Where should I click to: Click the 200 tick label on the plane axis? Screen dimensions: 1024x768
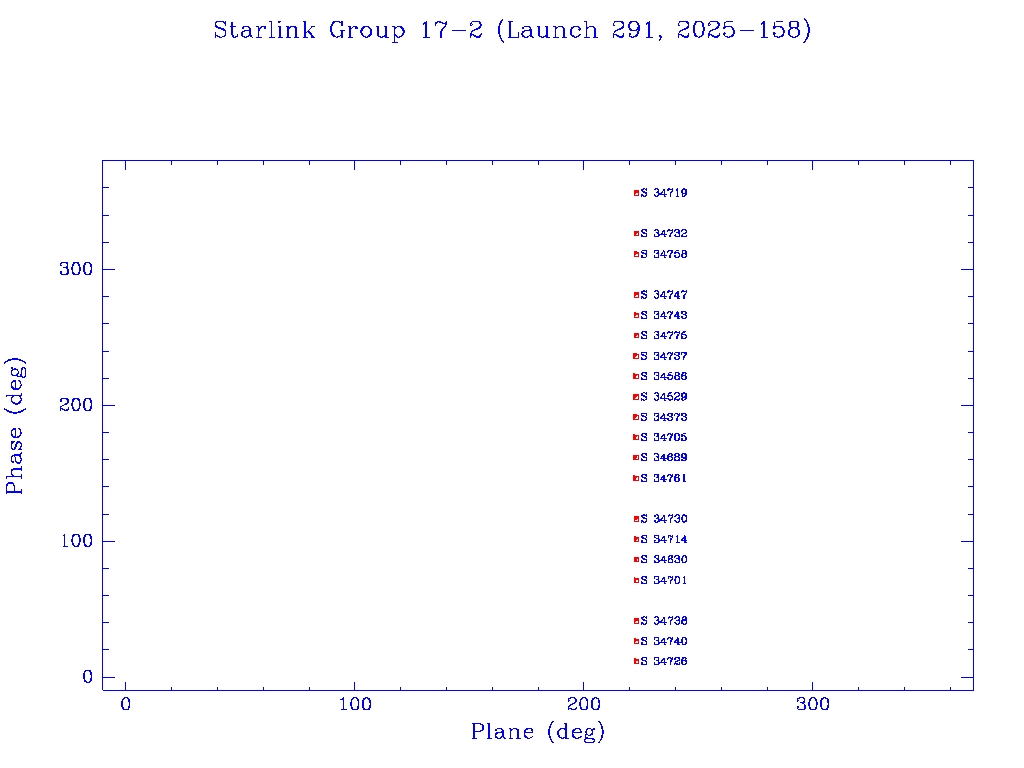pyautogui.click(x=584, y=705)
